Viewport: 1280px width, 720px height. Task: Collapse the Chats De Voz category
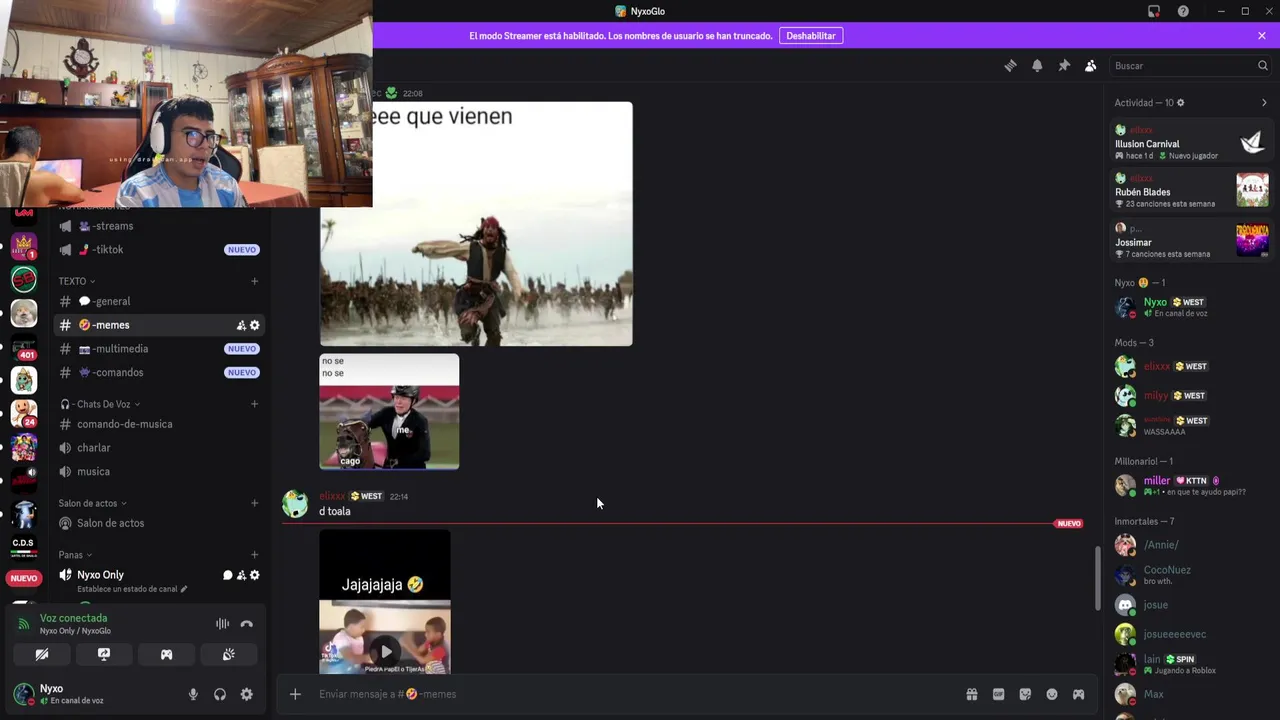click(100, 404)
